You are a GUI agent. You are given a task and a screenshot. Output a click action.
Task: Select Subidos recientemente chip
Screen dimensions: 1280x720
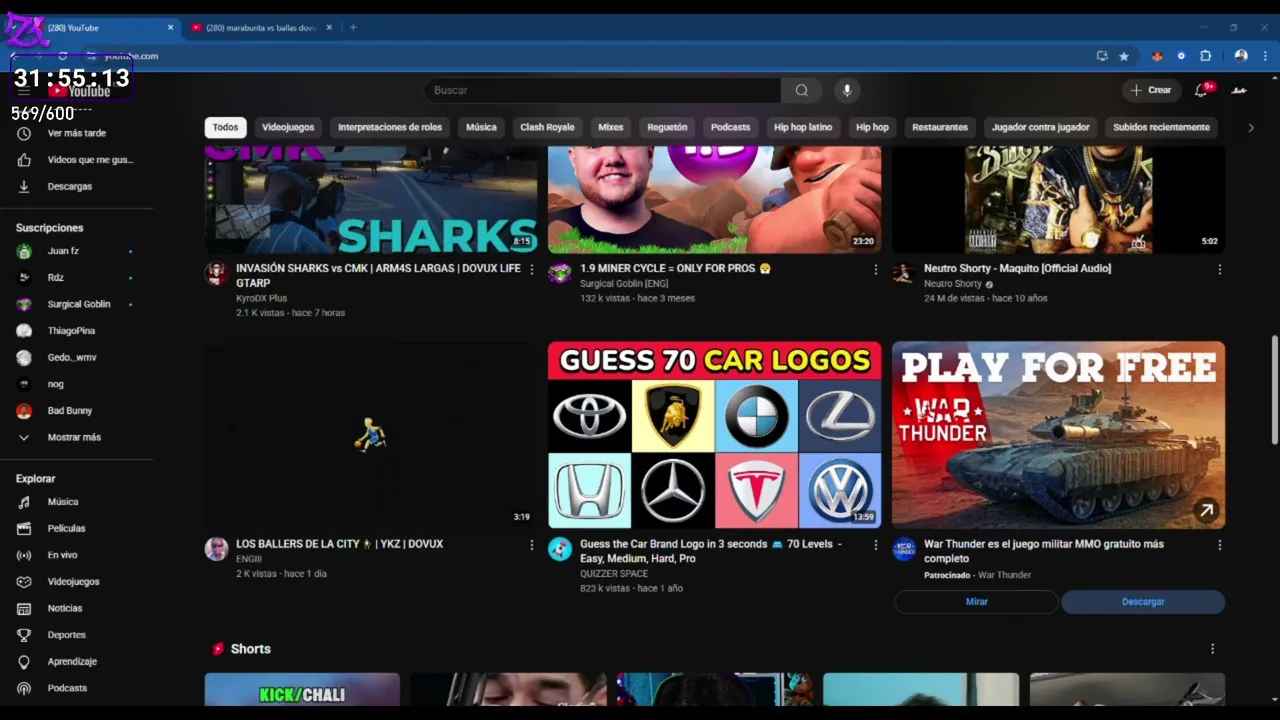point(1161,127)
